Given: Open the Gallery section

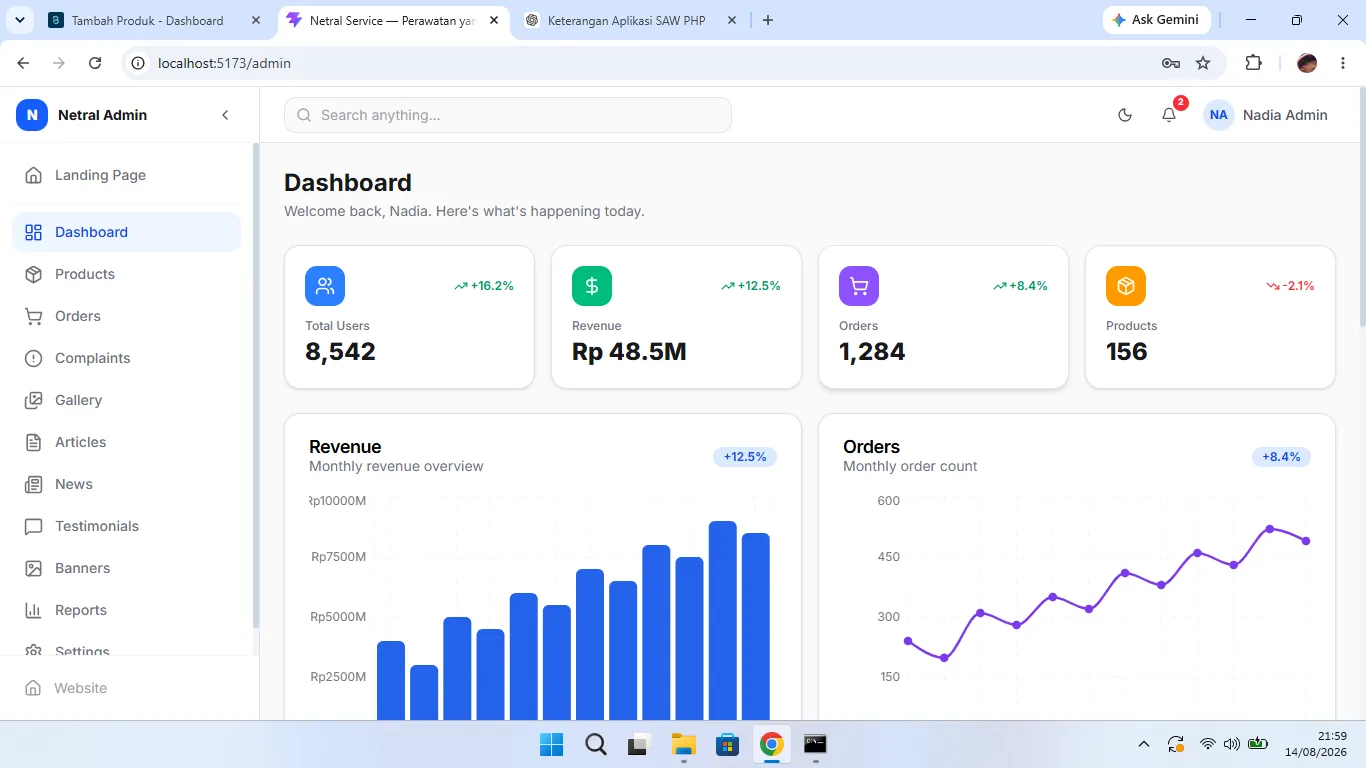Looking at the screenshot, I should click(x=126, y=400).
